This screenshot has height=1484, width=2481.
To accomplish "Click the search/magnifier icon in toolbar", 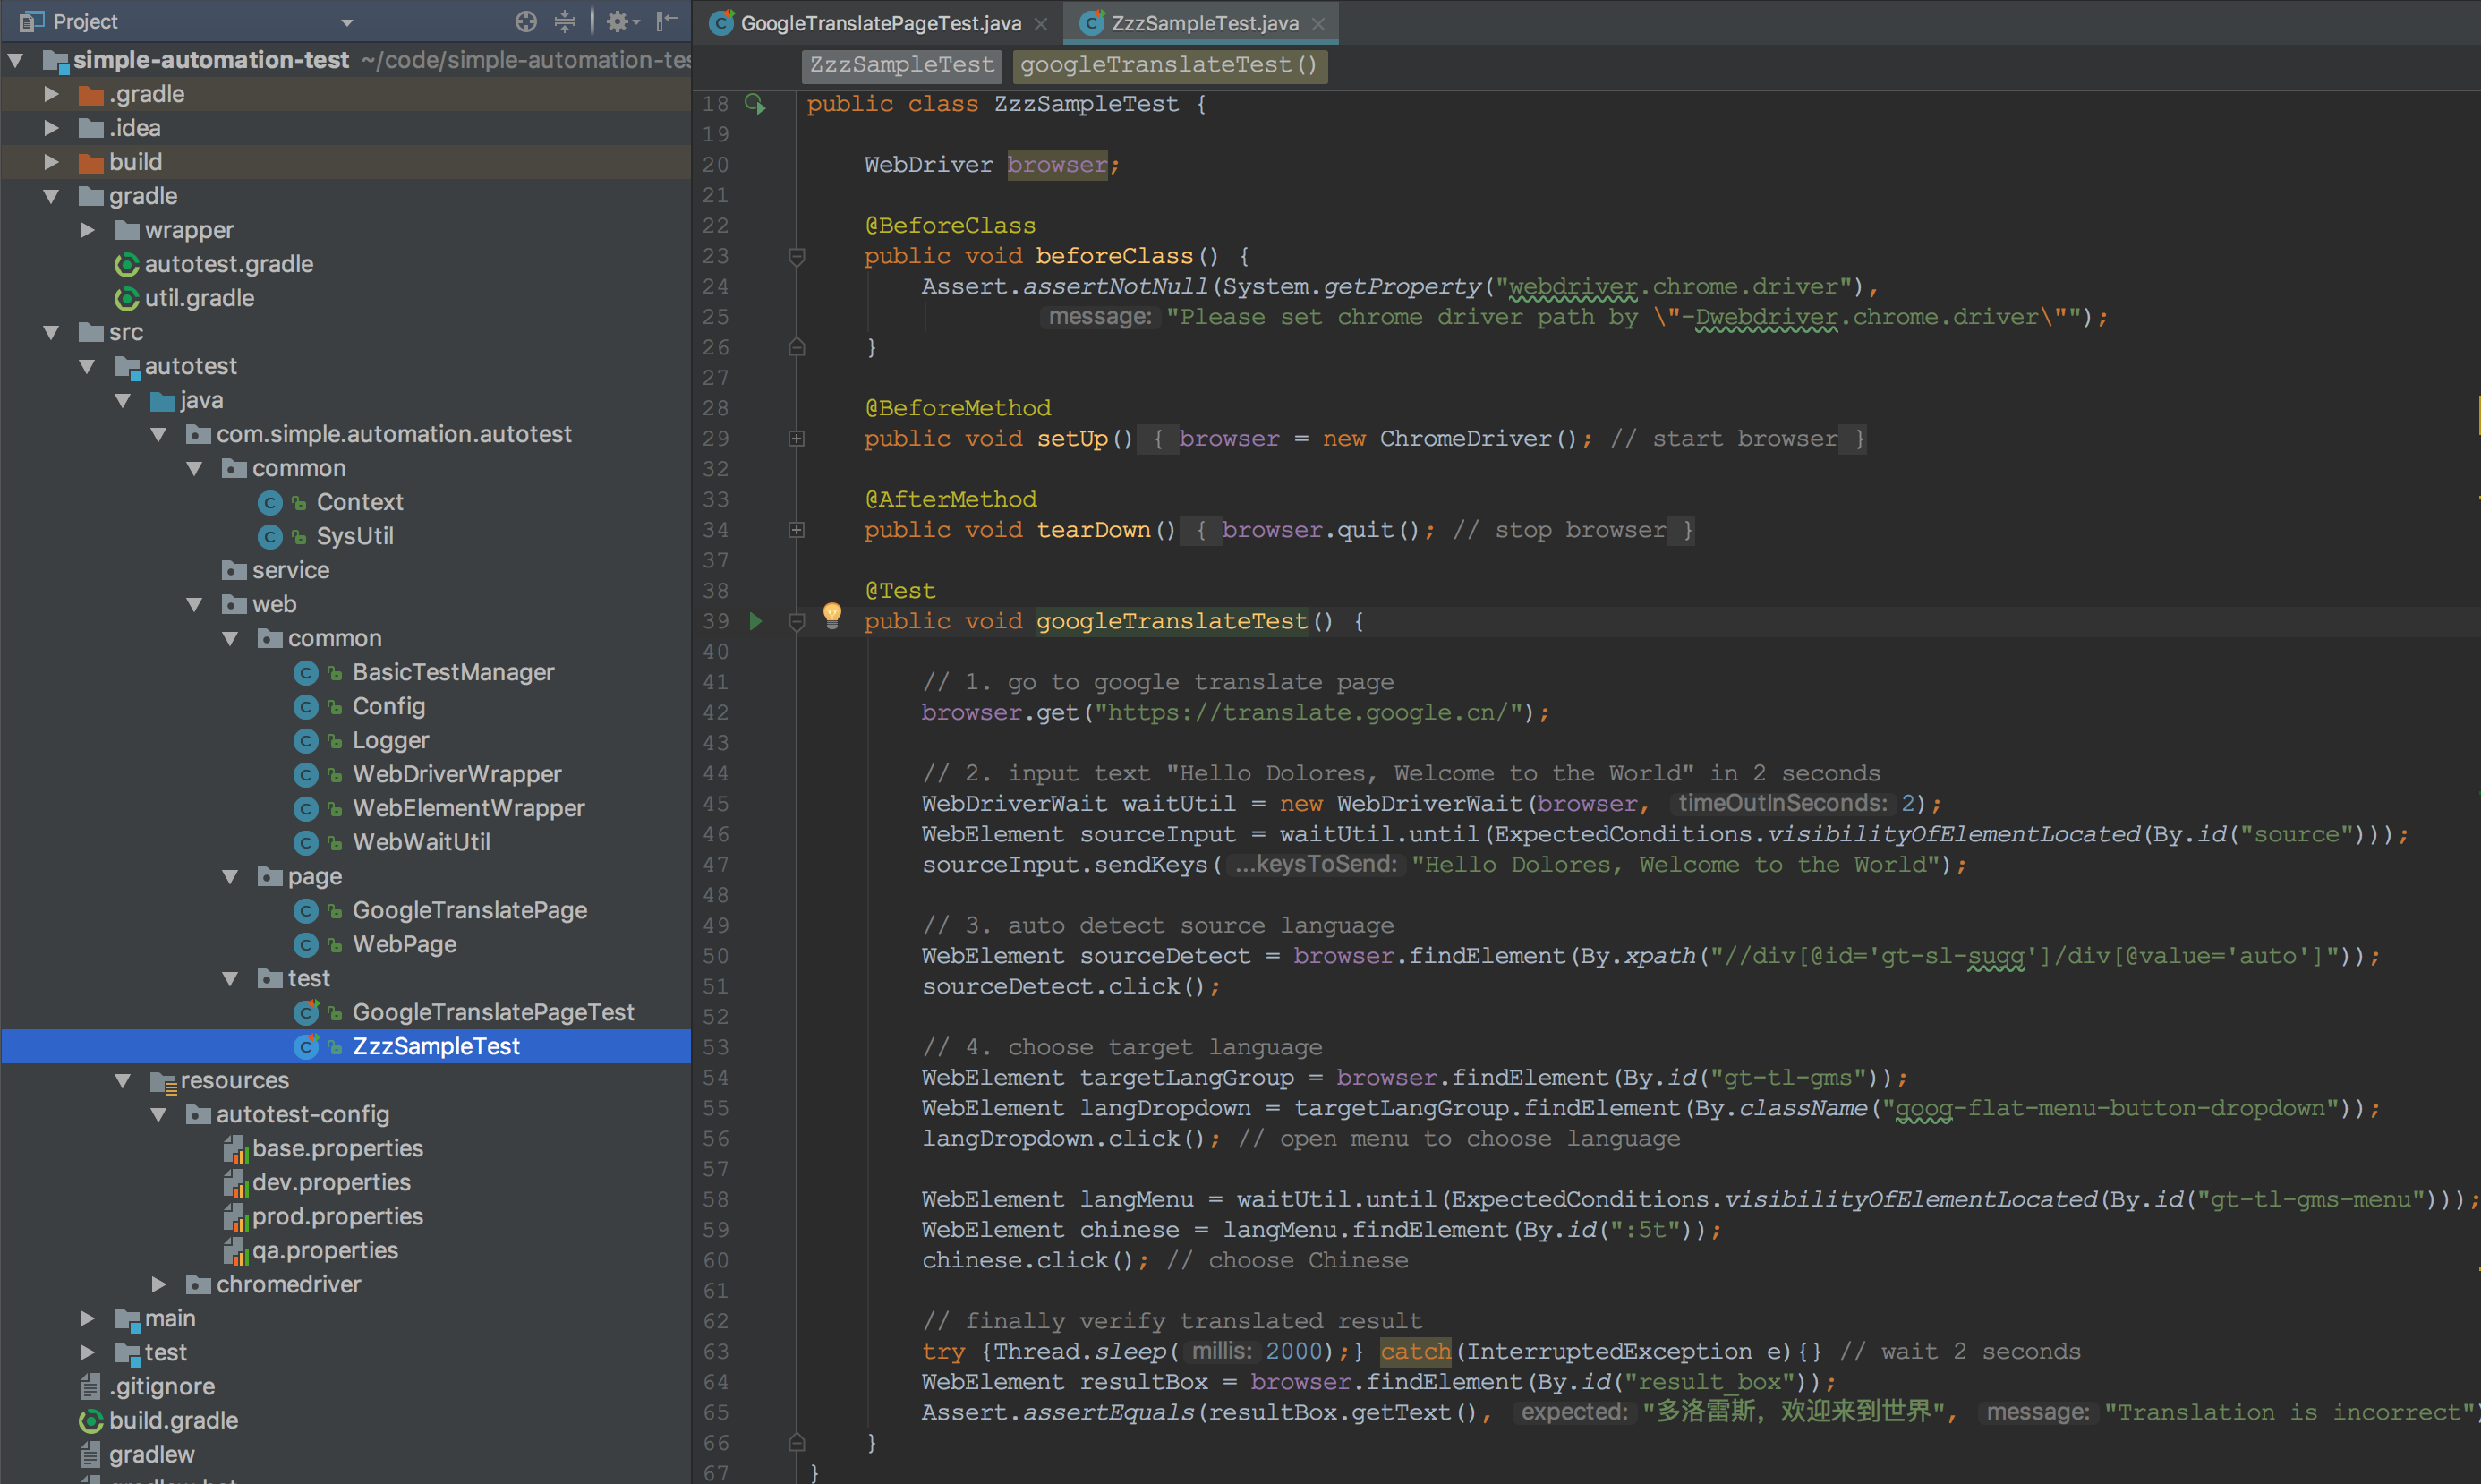I will (x=524, y=21).
